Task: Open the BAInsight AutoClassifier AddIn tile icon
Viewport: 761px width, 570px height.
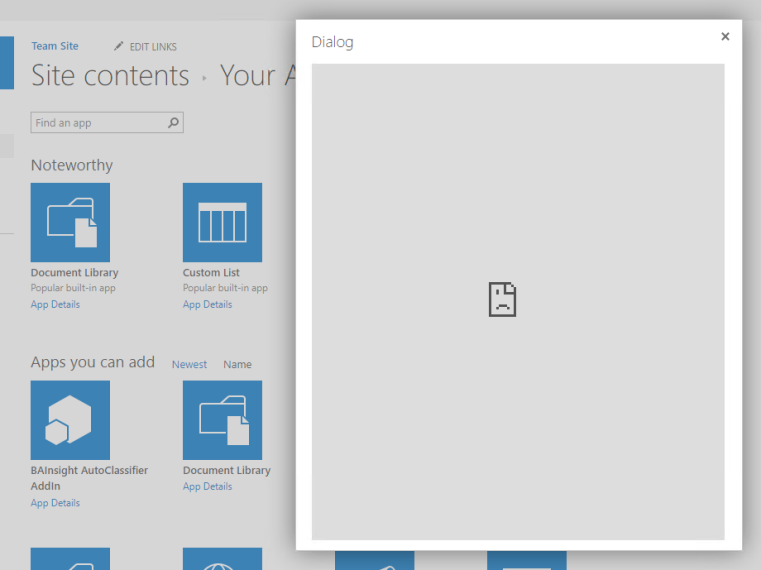Action: 70,420
